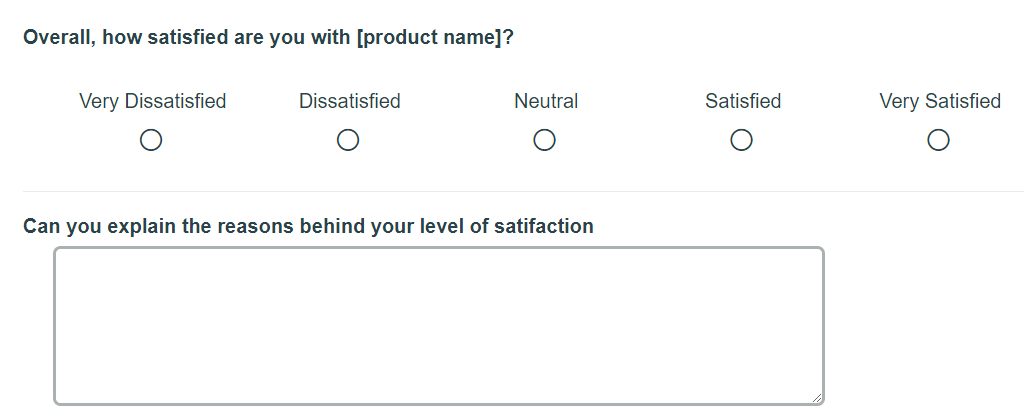This screenshot has height=420, width=1024.
Task: Click the misspelled word 'satifaction'
Action: pyautogui.click(x=544, y=226)
